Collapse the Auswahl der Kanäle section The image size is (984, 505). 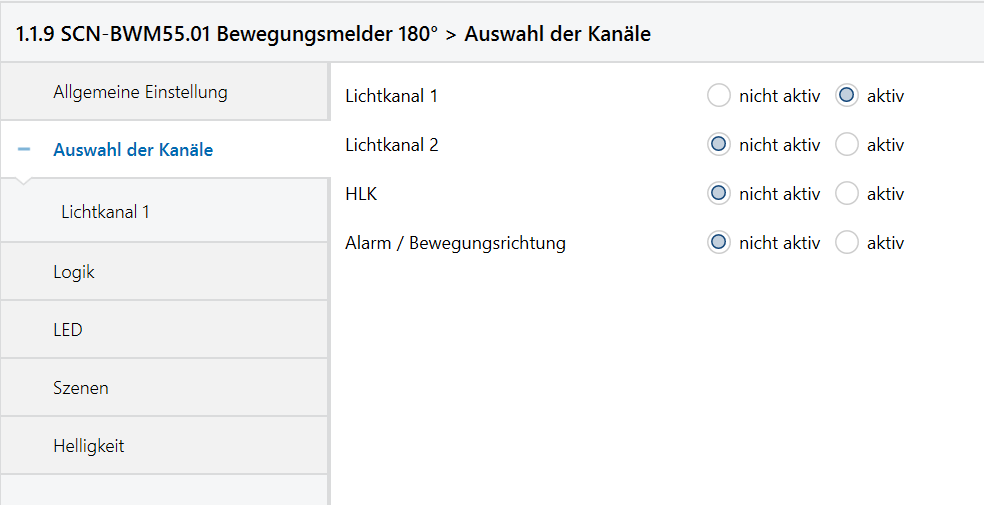pos(25,150)
